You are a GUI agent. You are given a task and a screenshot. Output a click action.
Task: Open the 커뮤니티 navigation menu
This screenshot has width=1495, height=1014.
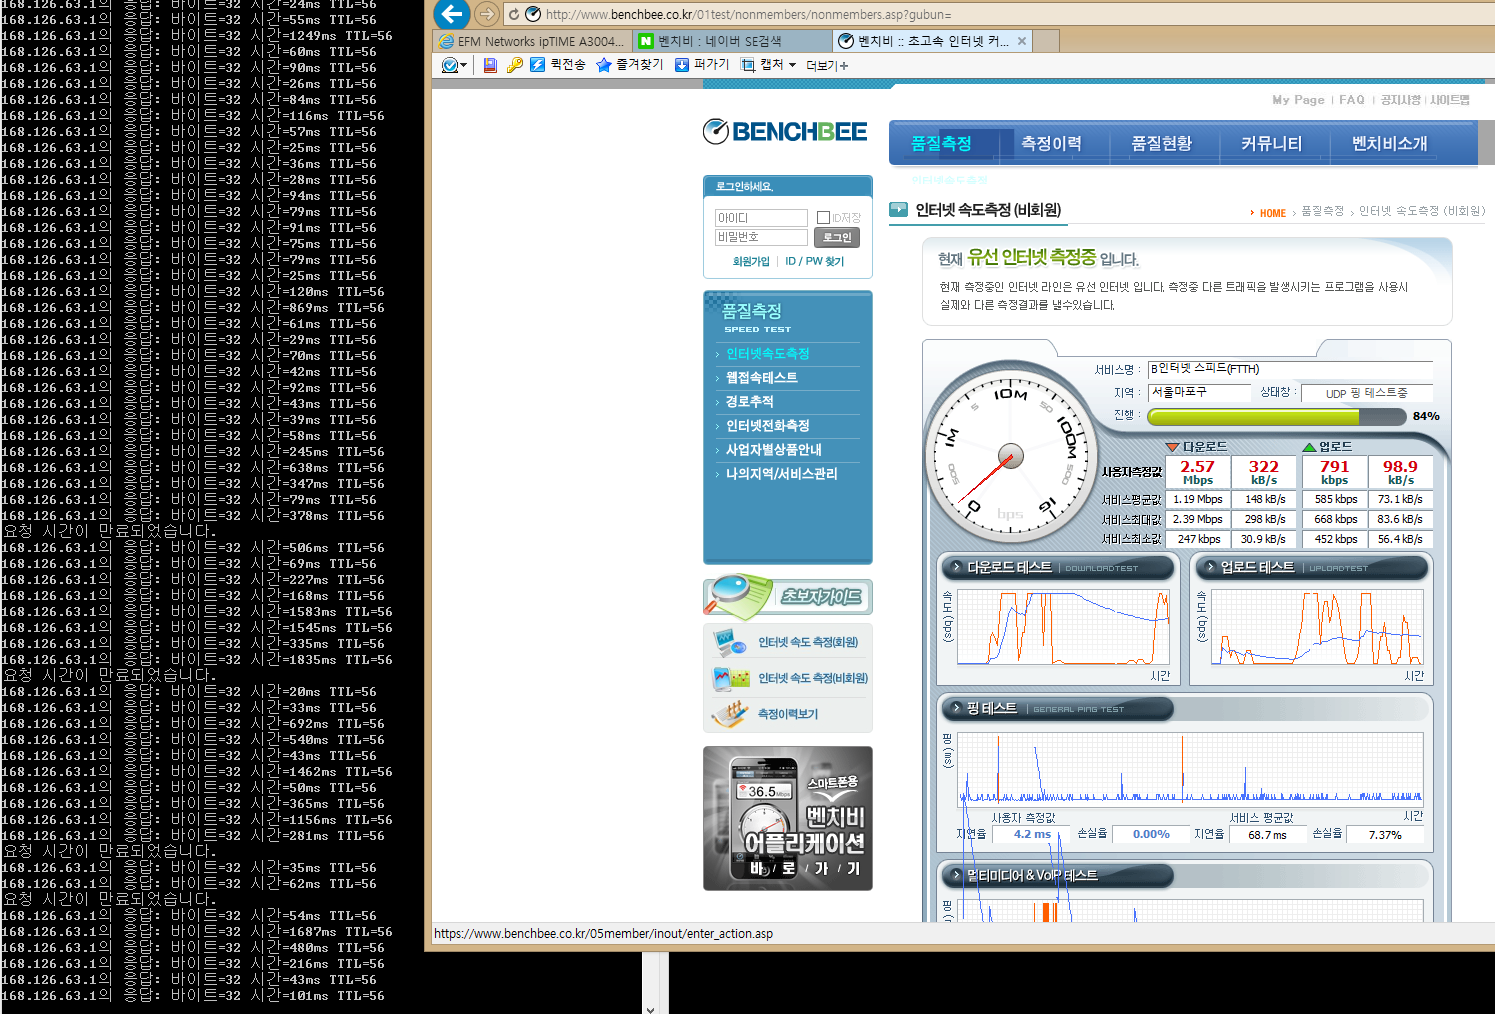[1271, 144]
